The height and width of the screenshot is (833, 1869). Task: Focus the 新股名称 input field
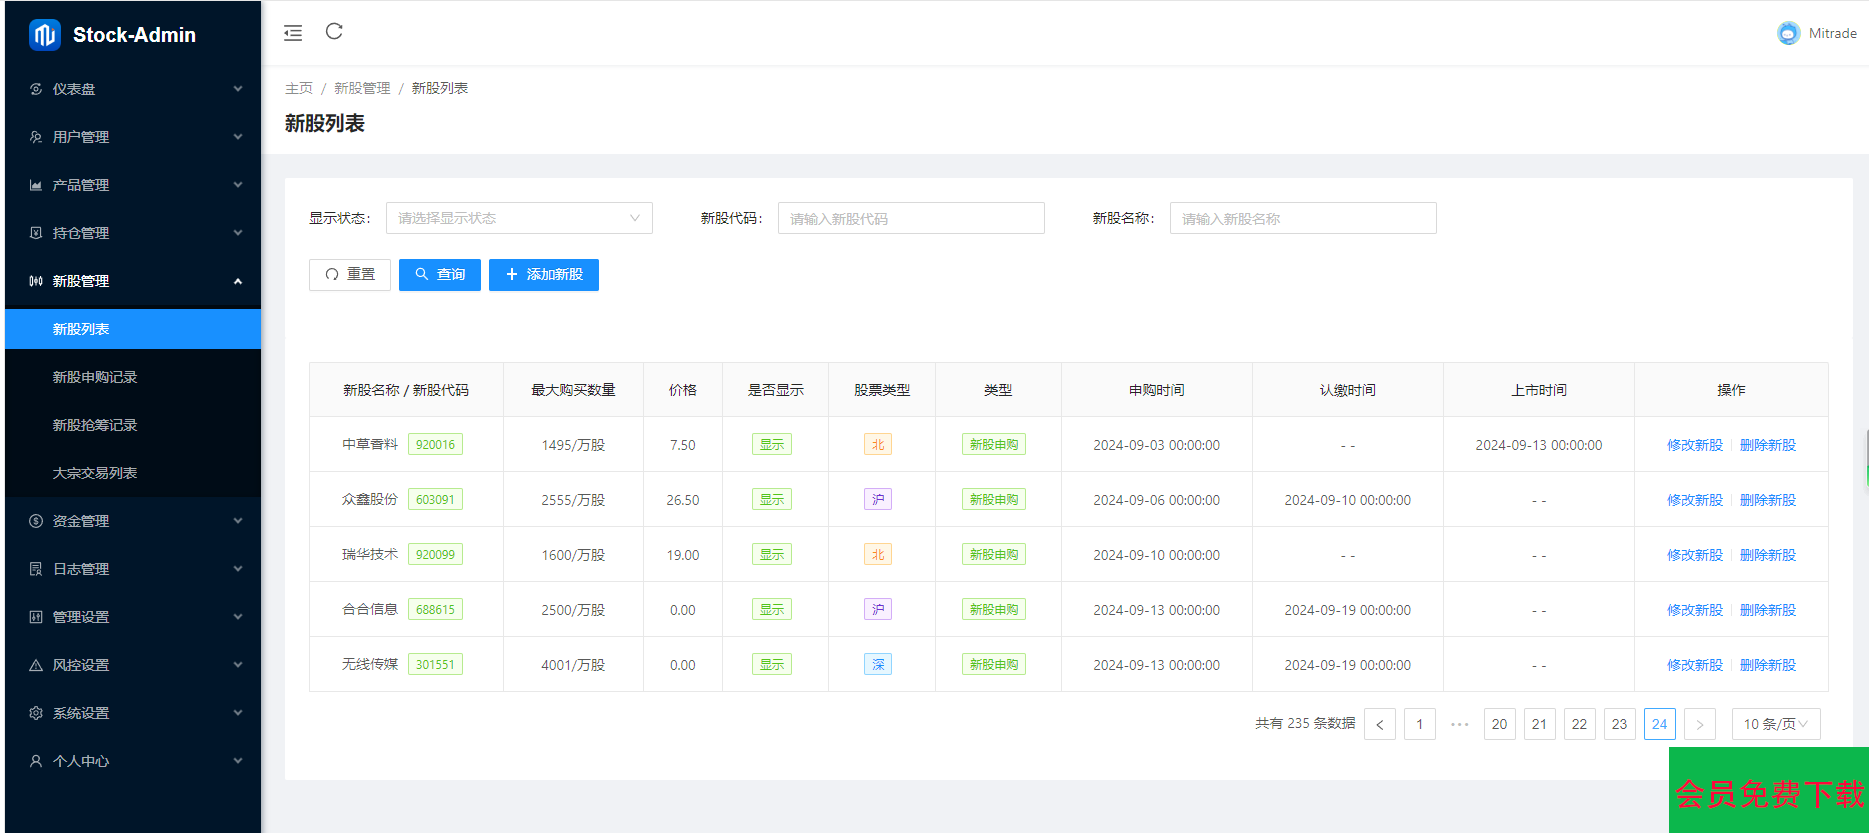pyautogui.click(x=1303, y=218)
